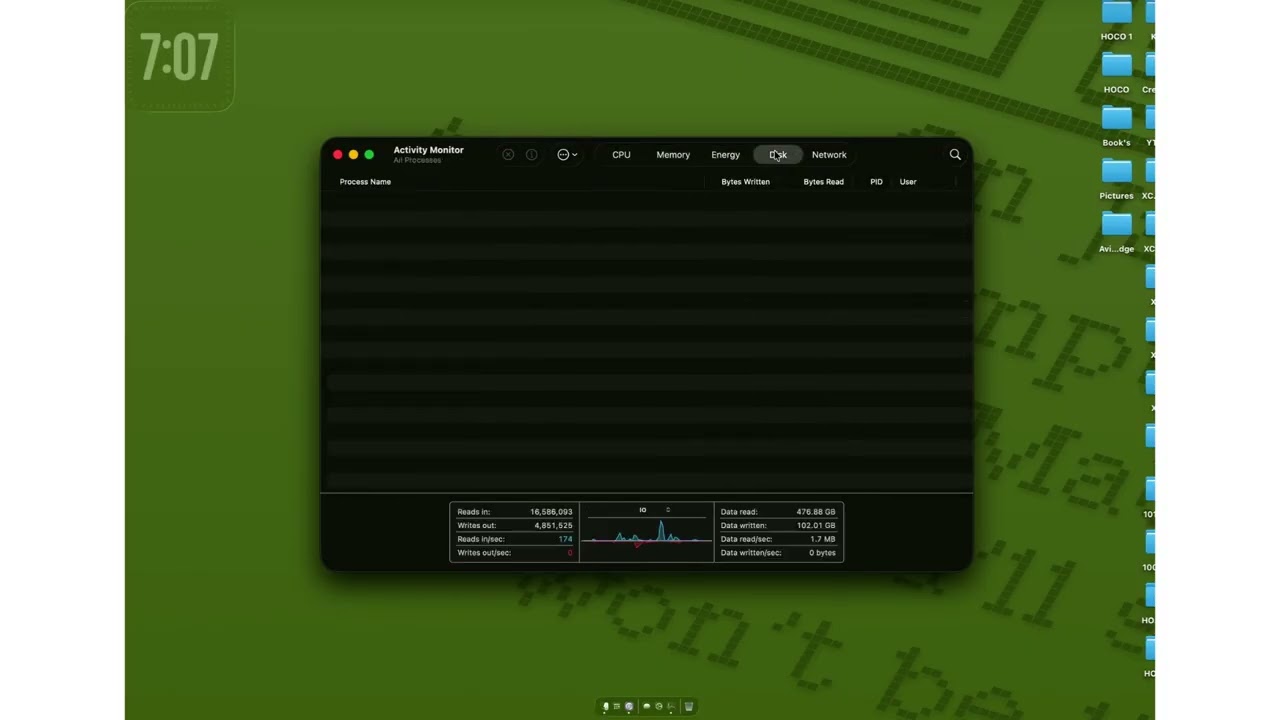Screen dimensions: 1280x720
Task: Sort by the Process Name column header
Action: 365,182
